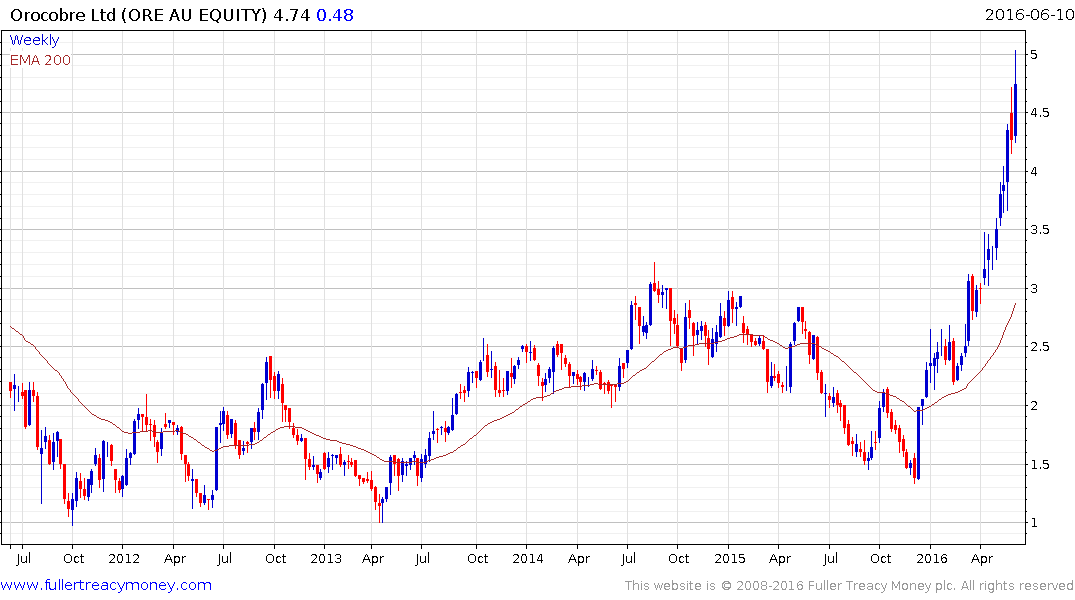Viewport: 1075px width, 600px height.
Task: Click the copyright notice text at bottom
Action: click(x=849, y=586)
